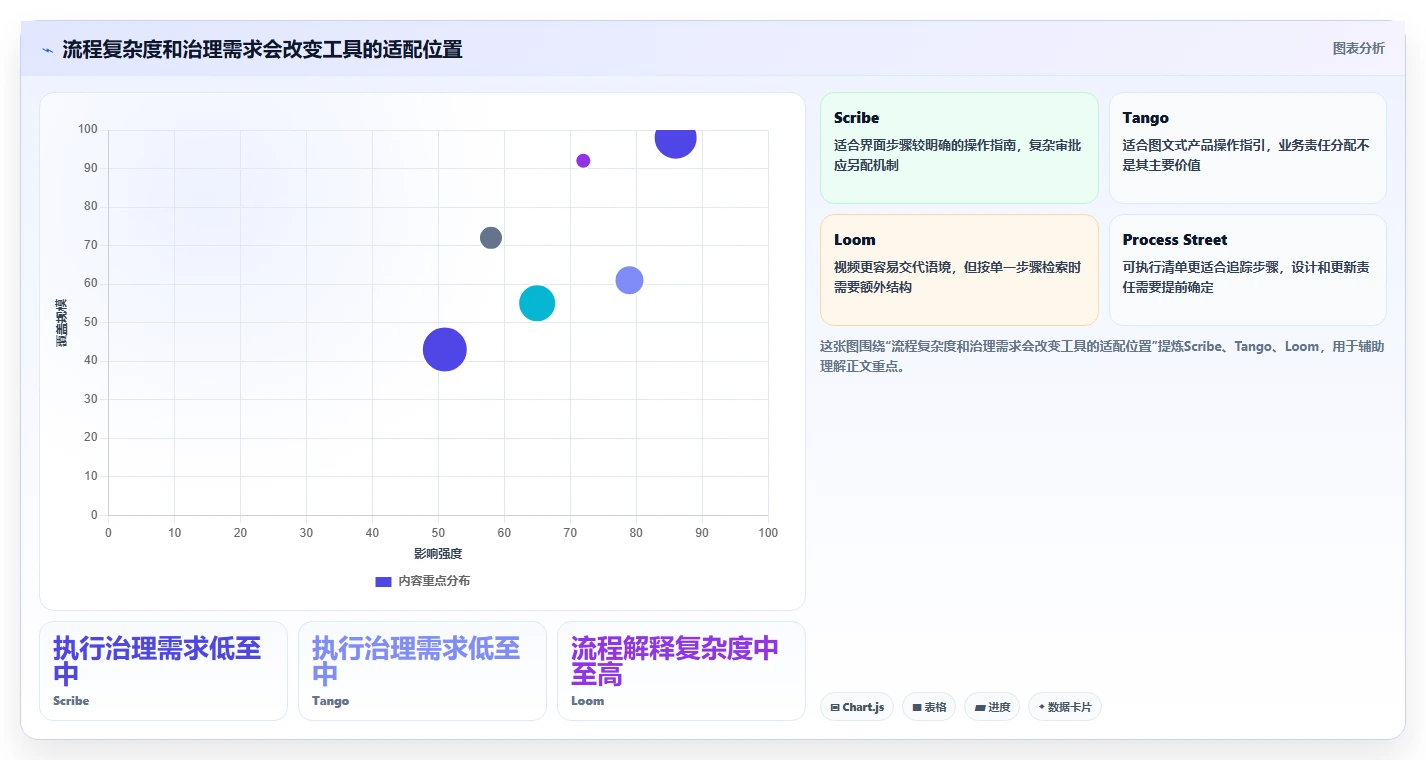Viewport: 1426px width, 760px height.
Task: Click the progress icon in the 进度 pill
Action: coord(980,707)
